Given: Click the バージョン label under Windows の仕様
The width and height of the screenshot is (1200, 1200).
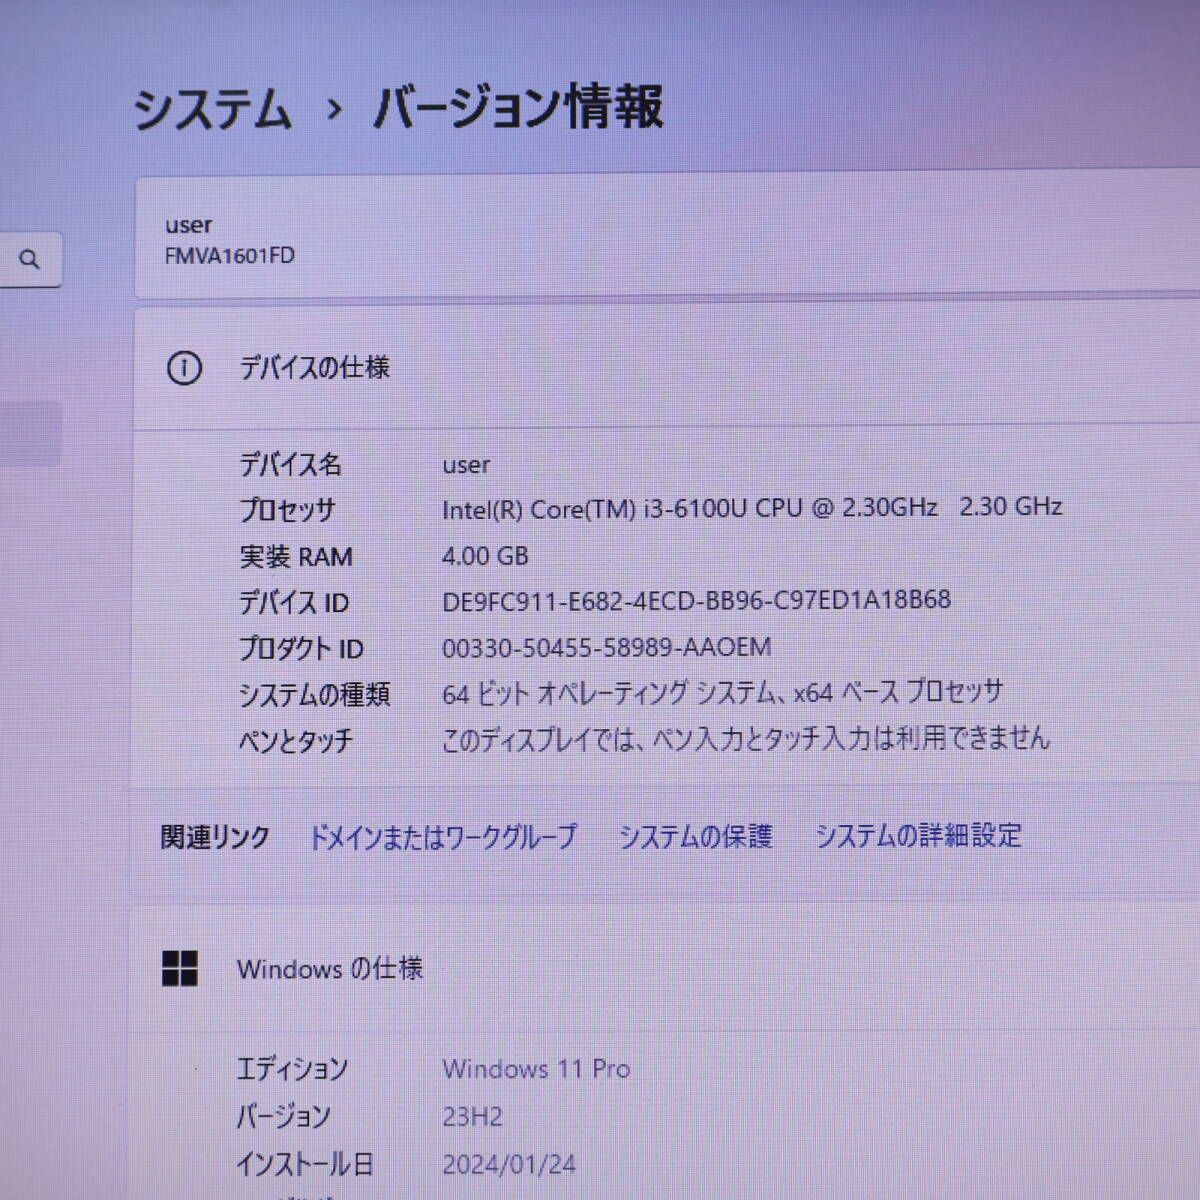Looking at the screenshot, I should tap(283, 1117).
